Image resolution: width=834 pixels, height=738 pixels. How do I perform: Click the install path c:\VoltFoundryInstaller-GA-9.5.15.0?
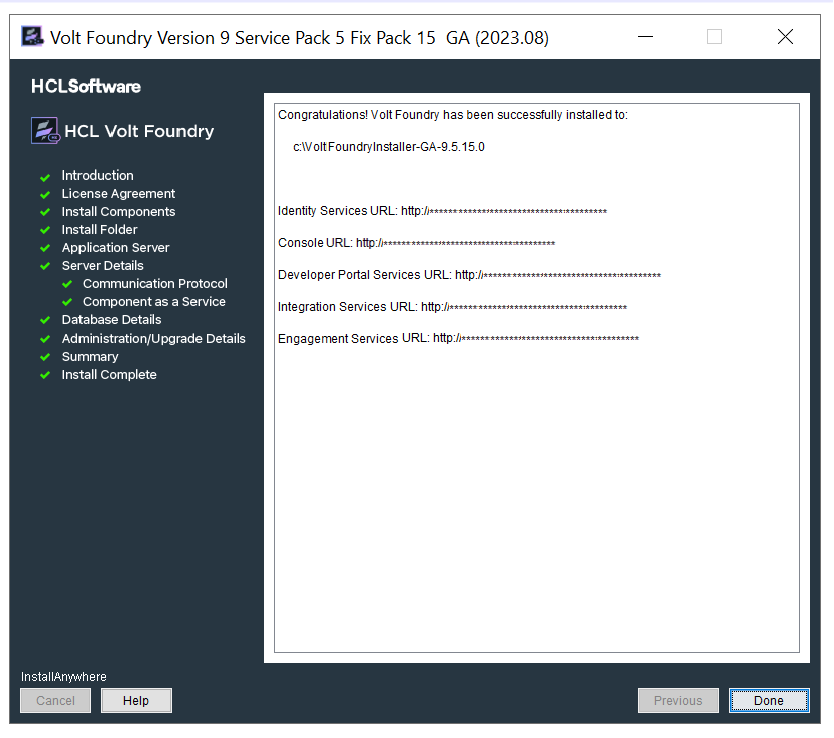click(x=389, y=147)
